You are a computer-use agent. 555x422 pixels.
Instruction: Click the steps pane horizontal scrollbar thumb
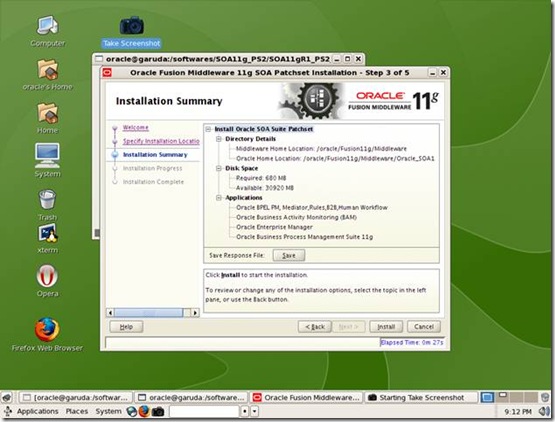pos(149,313)
